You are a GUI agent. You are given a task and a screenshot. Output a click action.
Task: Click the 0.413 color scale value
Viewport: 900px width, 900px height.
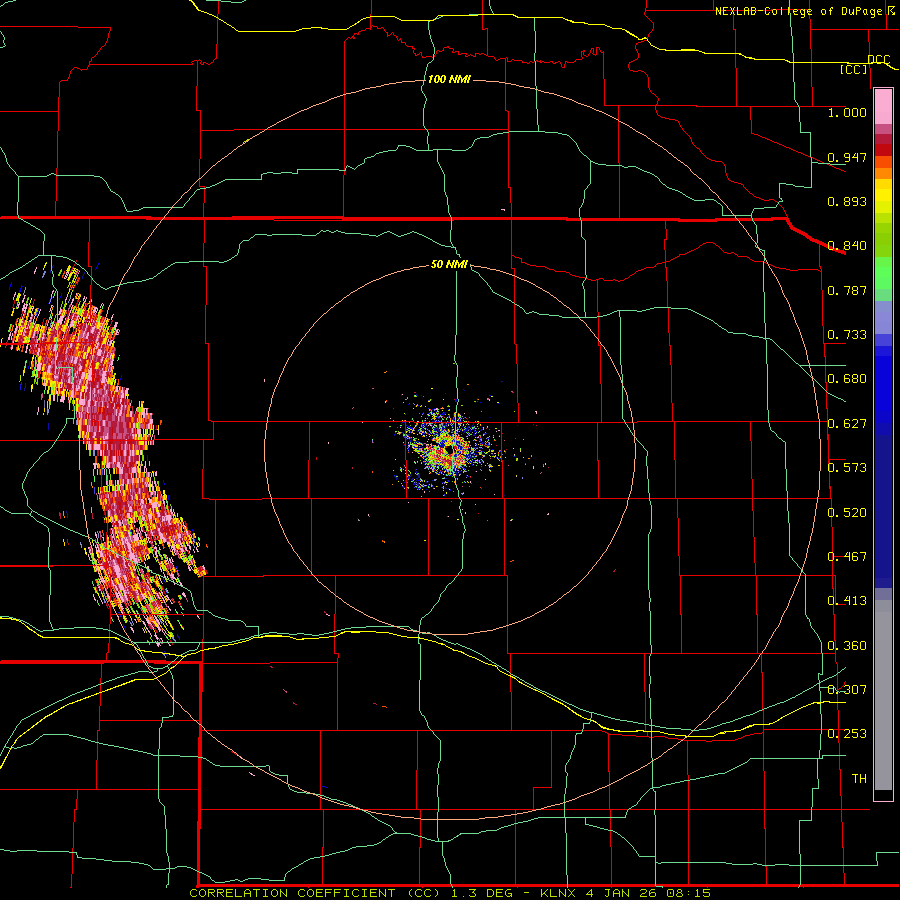847,601
